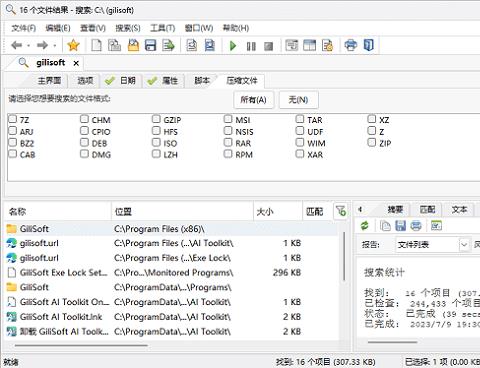Click the document settings icon in toolbar
The height and width of the screenshot is (368, 480).
pos(328,45)
